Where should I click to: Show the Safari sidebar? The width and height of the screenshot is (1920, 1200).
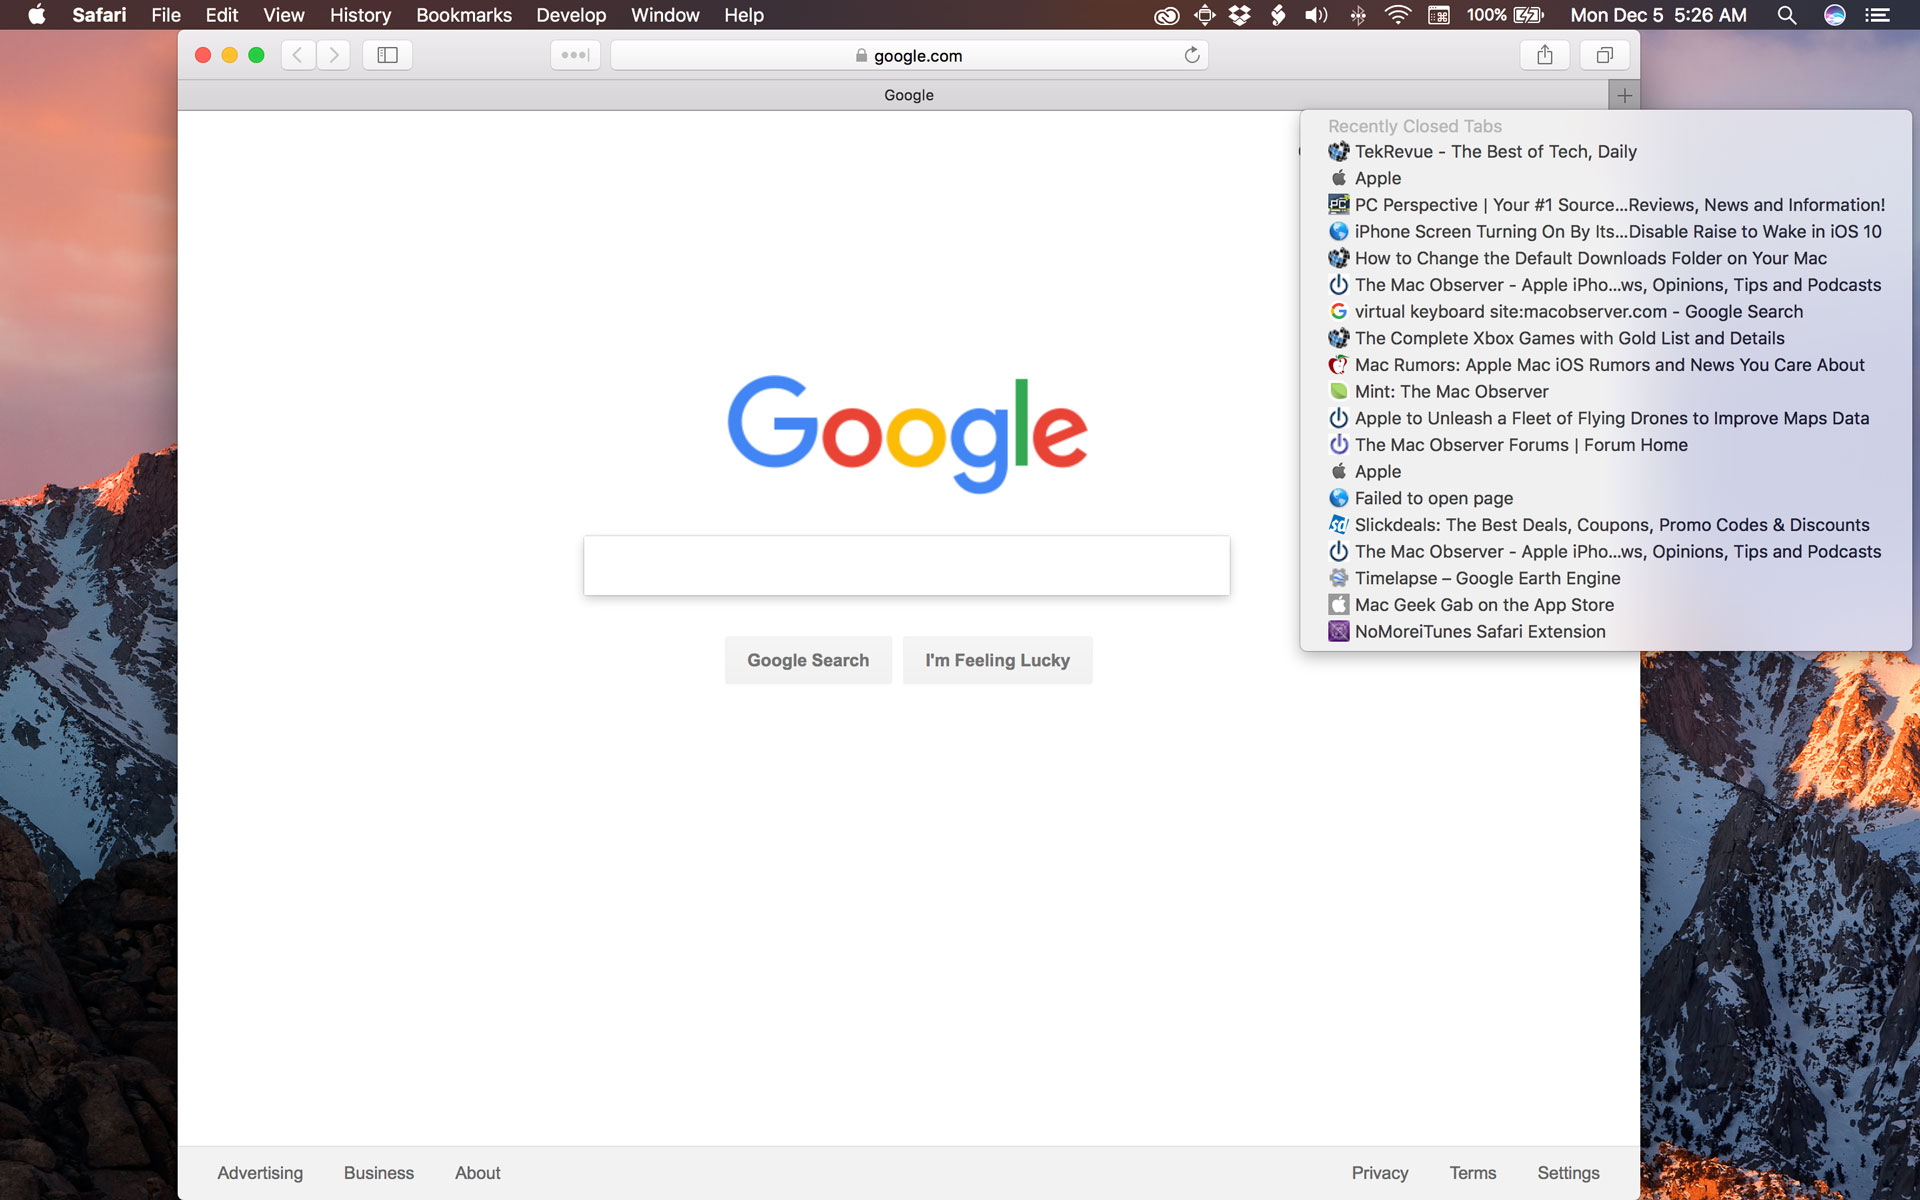point(388,55)
